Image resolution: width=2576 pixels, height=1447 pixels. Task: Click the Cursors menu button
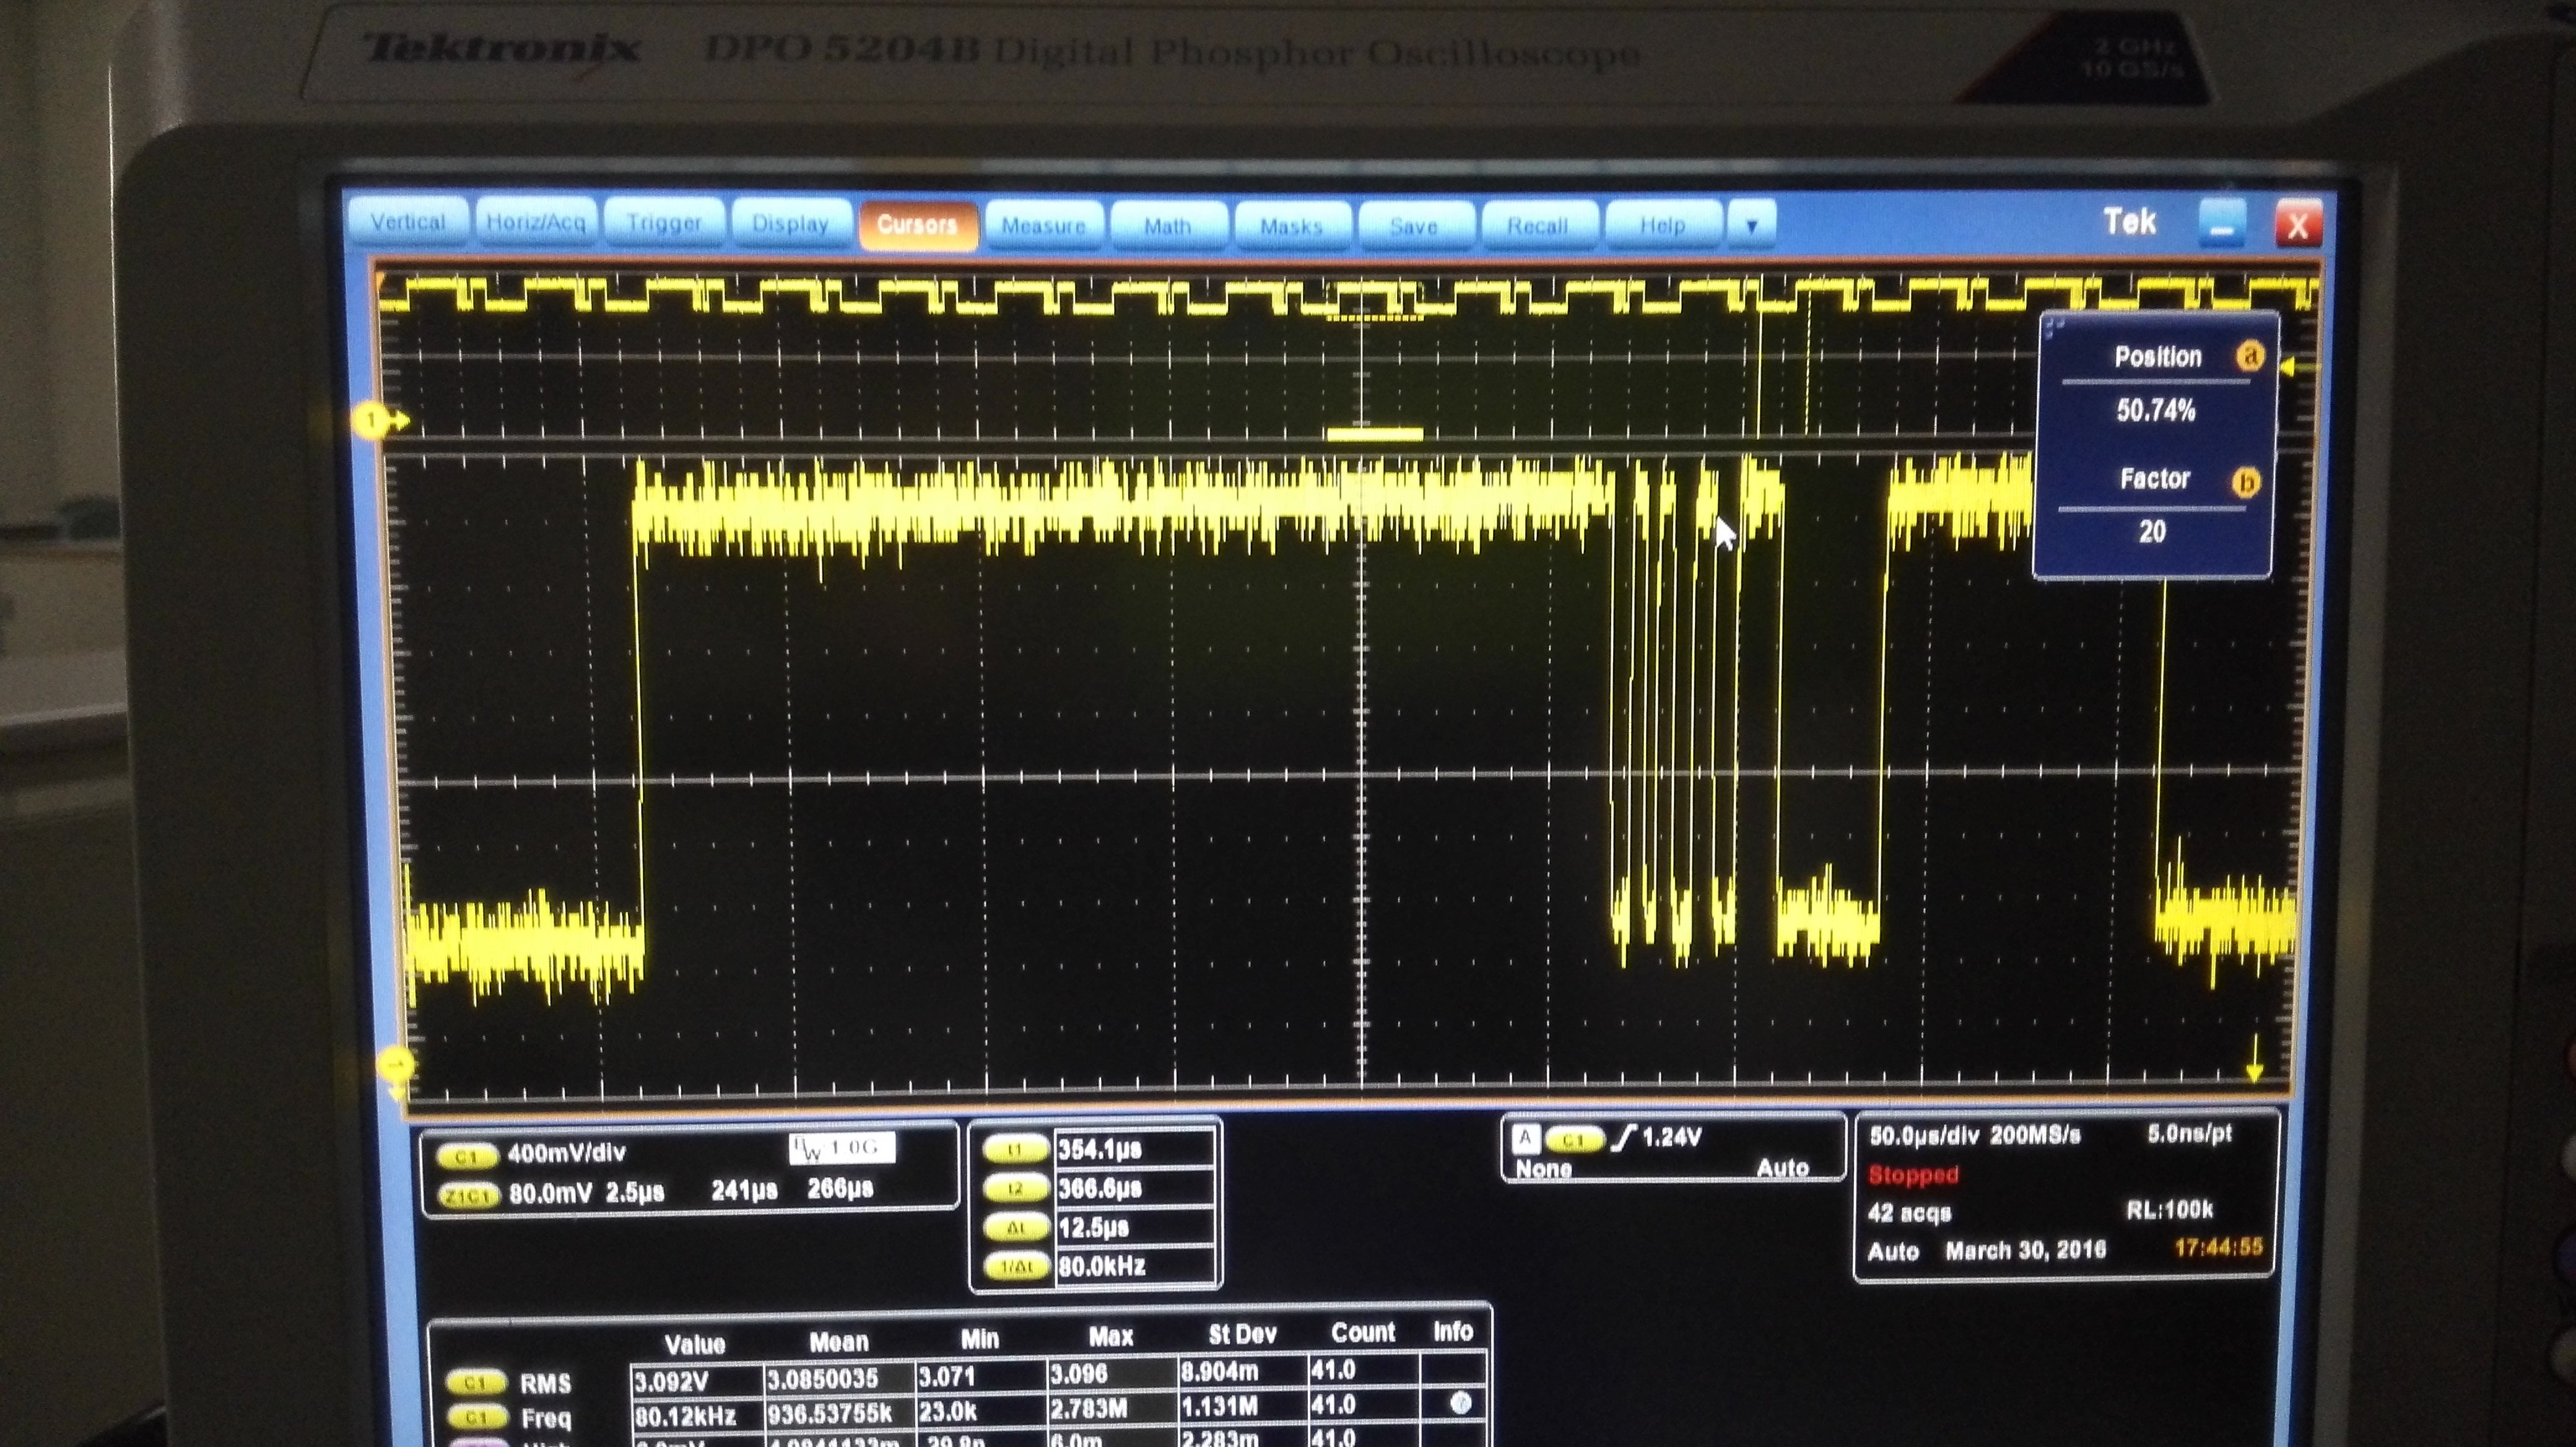917,225
